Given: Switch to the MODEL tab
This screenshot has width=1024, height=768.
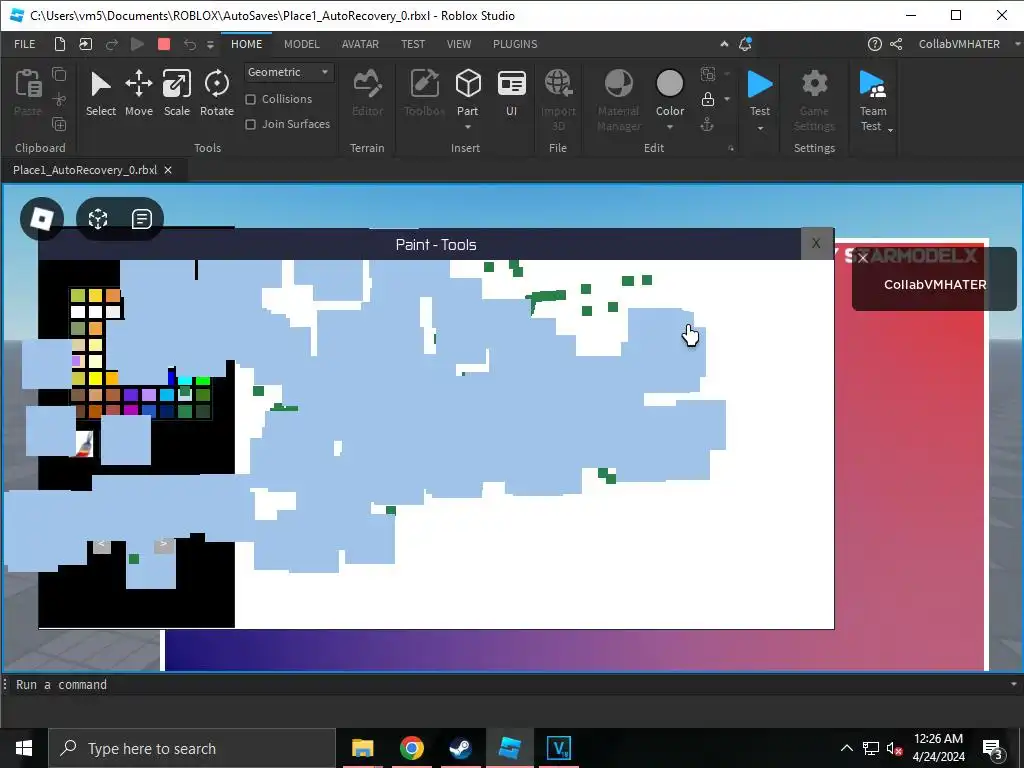Looking at the screenshot, I should pyautogui.click(x=302, y=44).
